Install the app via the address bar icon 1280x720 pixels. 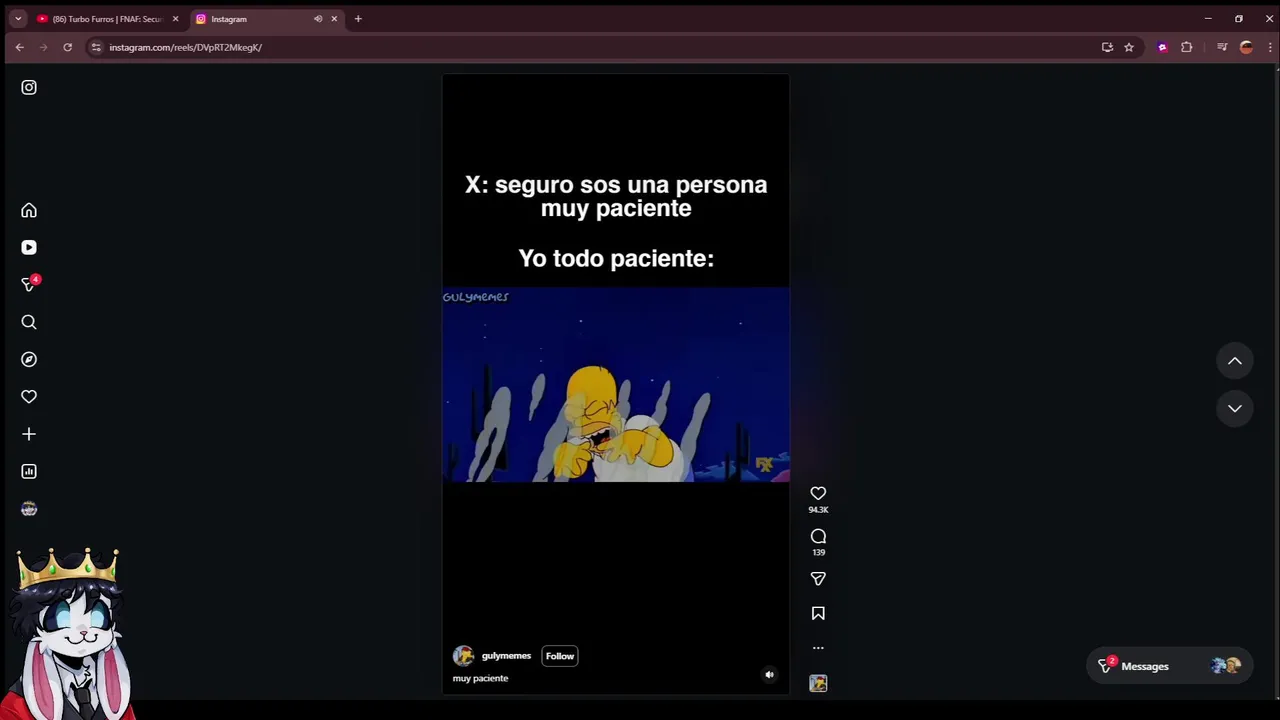pyautogui.click(x=1107, y=47)
